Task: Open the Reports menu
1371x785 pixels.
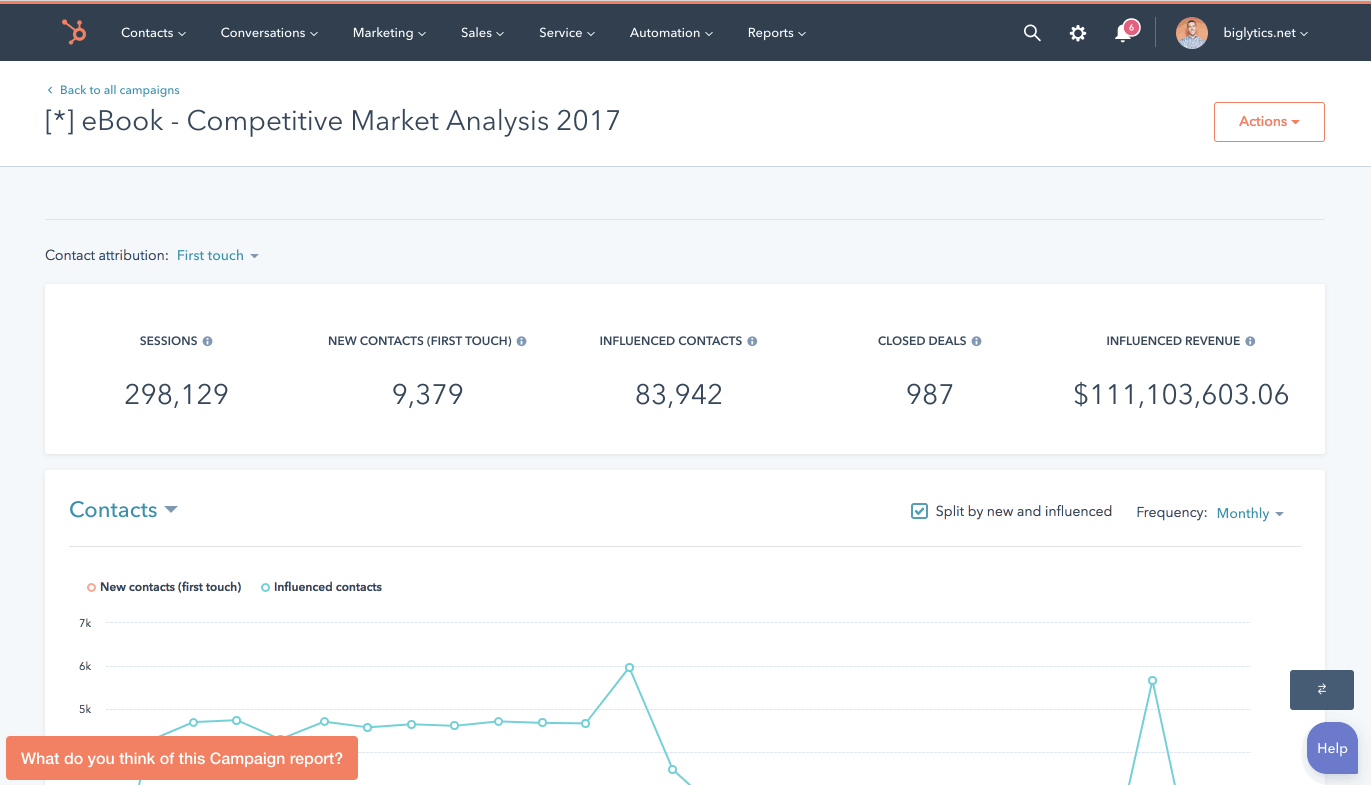Action: pyautogui.click(x=776, y=33)
